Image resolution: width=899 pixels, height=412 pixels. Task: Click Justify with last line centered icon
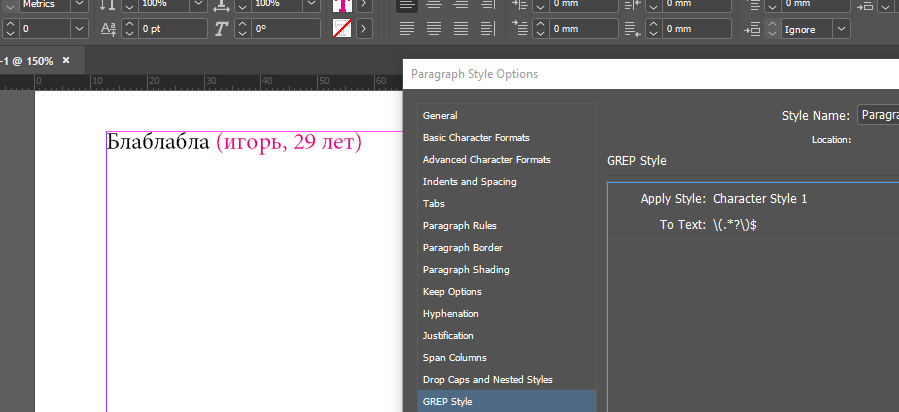pos(433,28)
